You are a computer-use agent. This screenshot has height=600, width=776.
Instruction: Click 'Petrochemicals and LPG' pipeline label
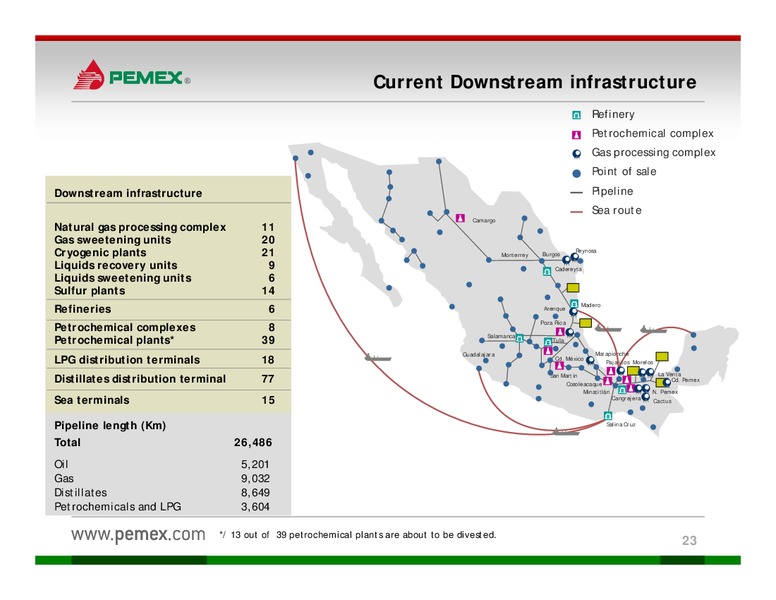pos(118,506)
